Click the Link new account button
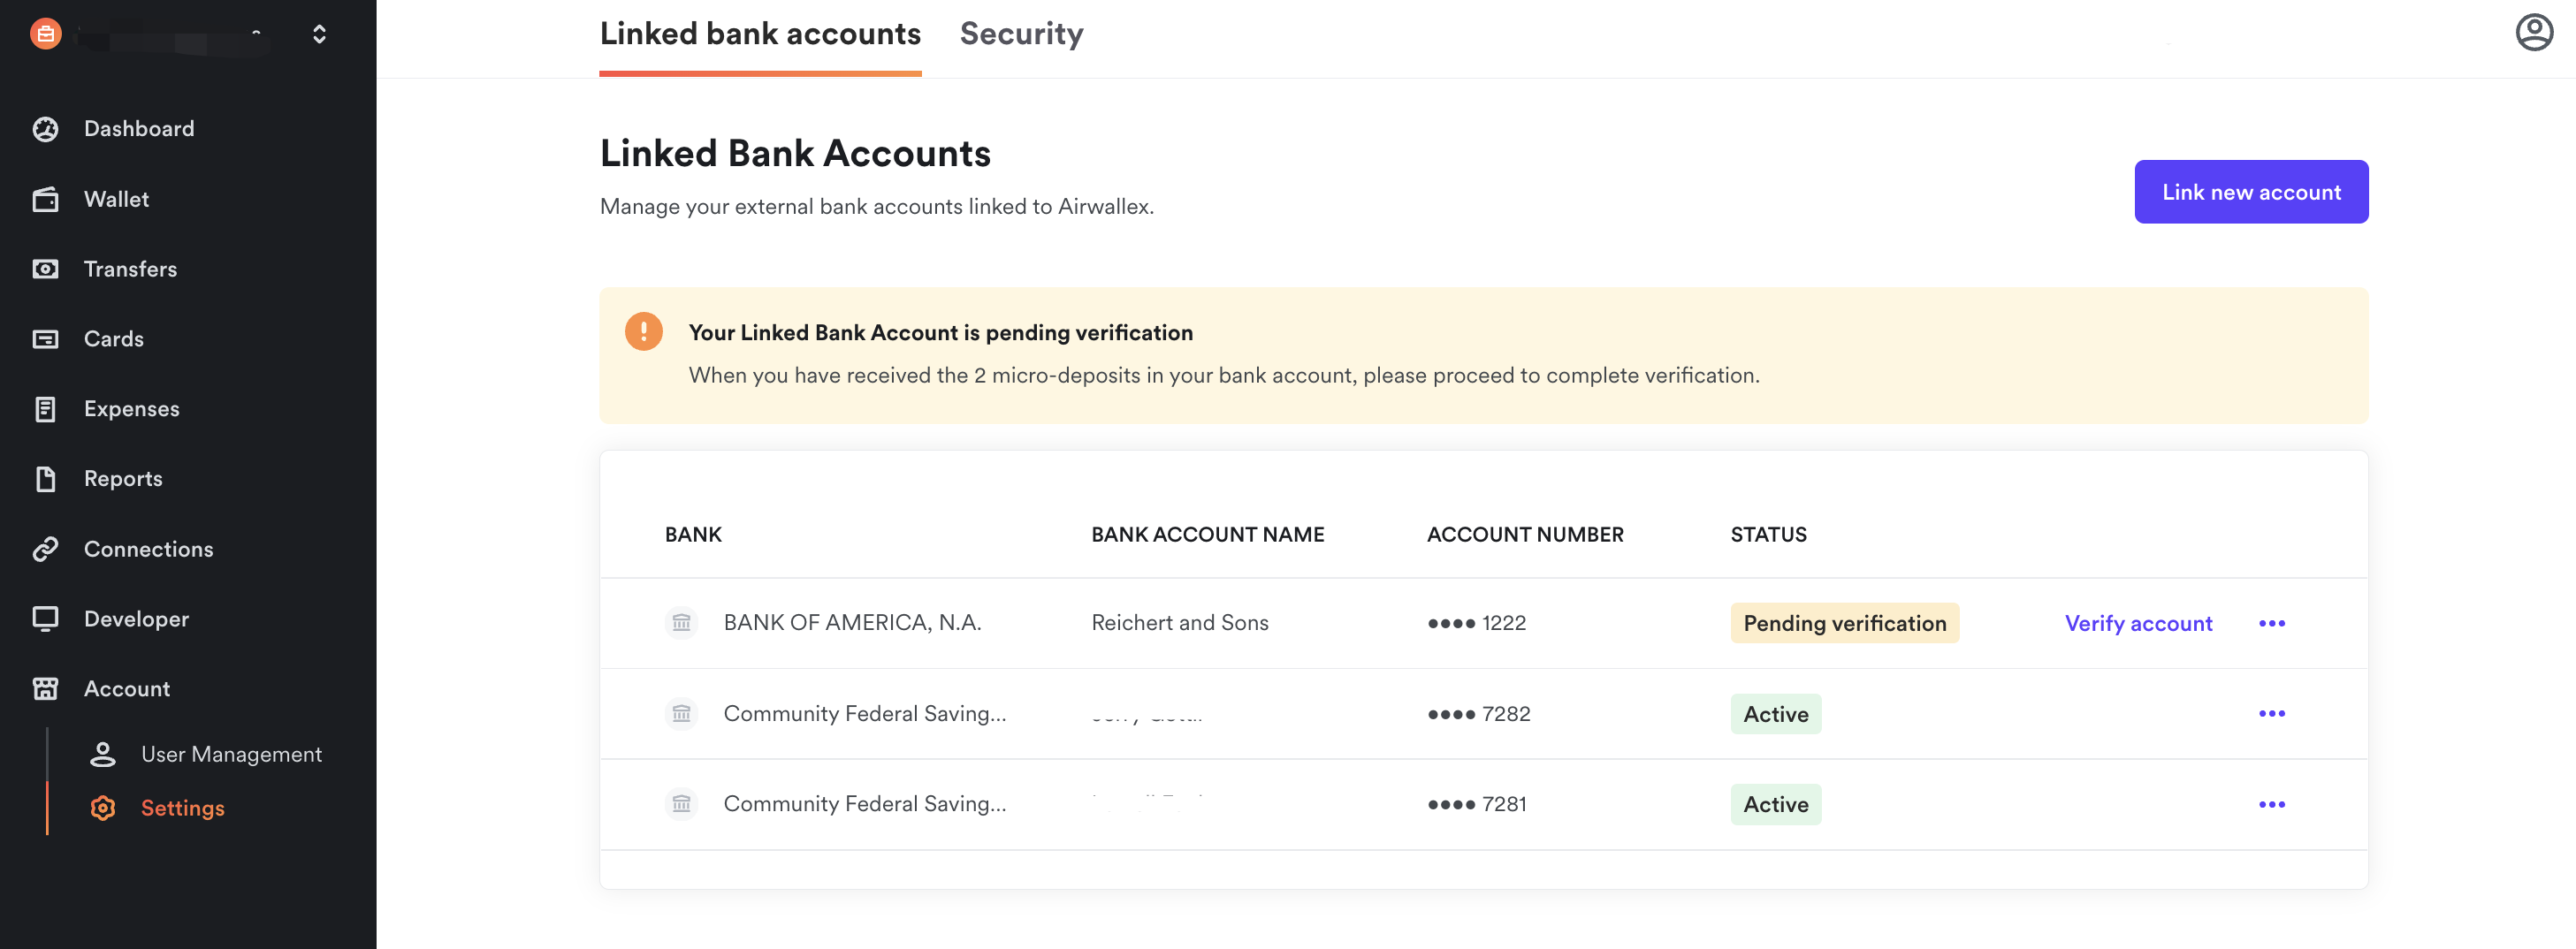Viewport: 2576px width, 949px height. coord(2251,192)
